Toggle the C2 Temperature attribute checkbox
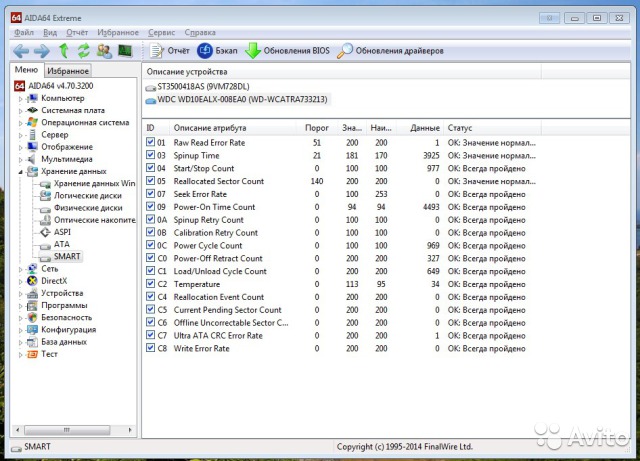Viewport: 640px width, 461px height. tap(151, 284)
